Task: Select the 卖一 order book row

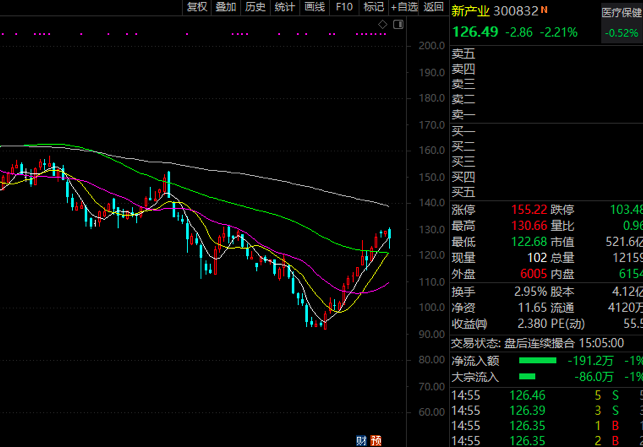Action: click(x=464, y=114)
